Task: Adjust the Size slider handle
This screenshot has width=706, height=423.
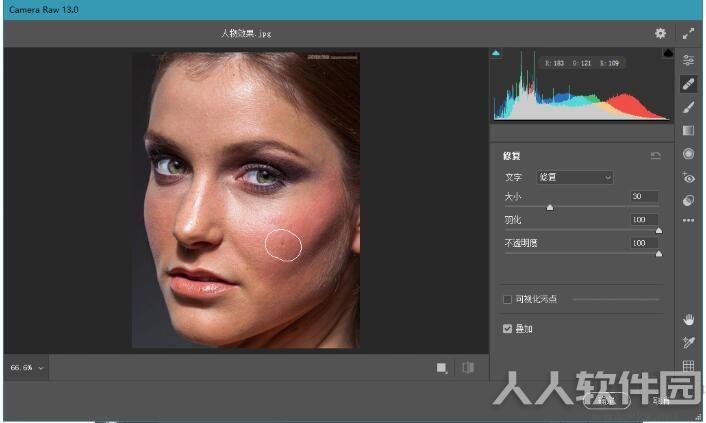Action: (x=550, y=207)
